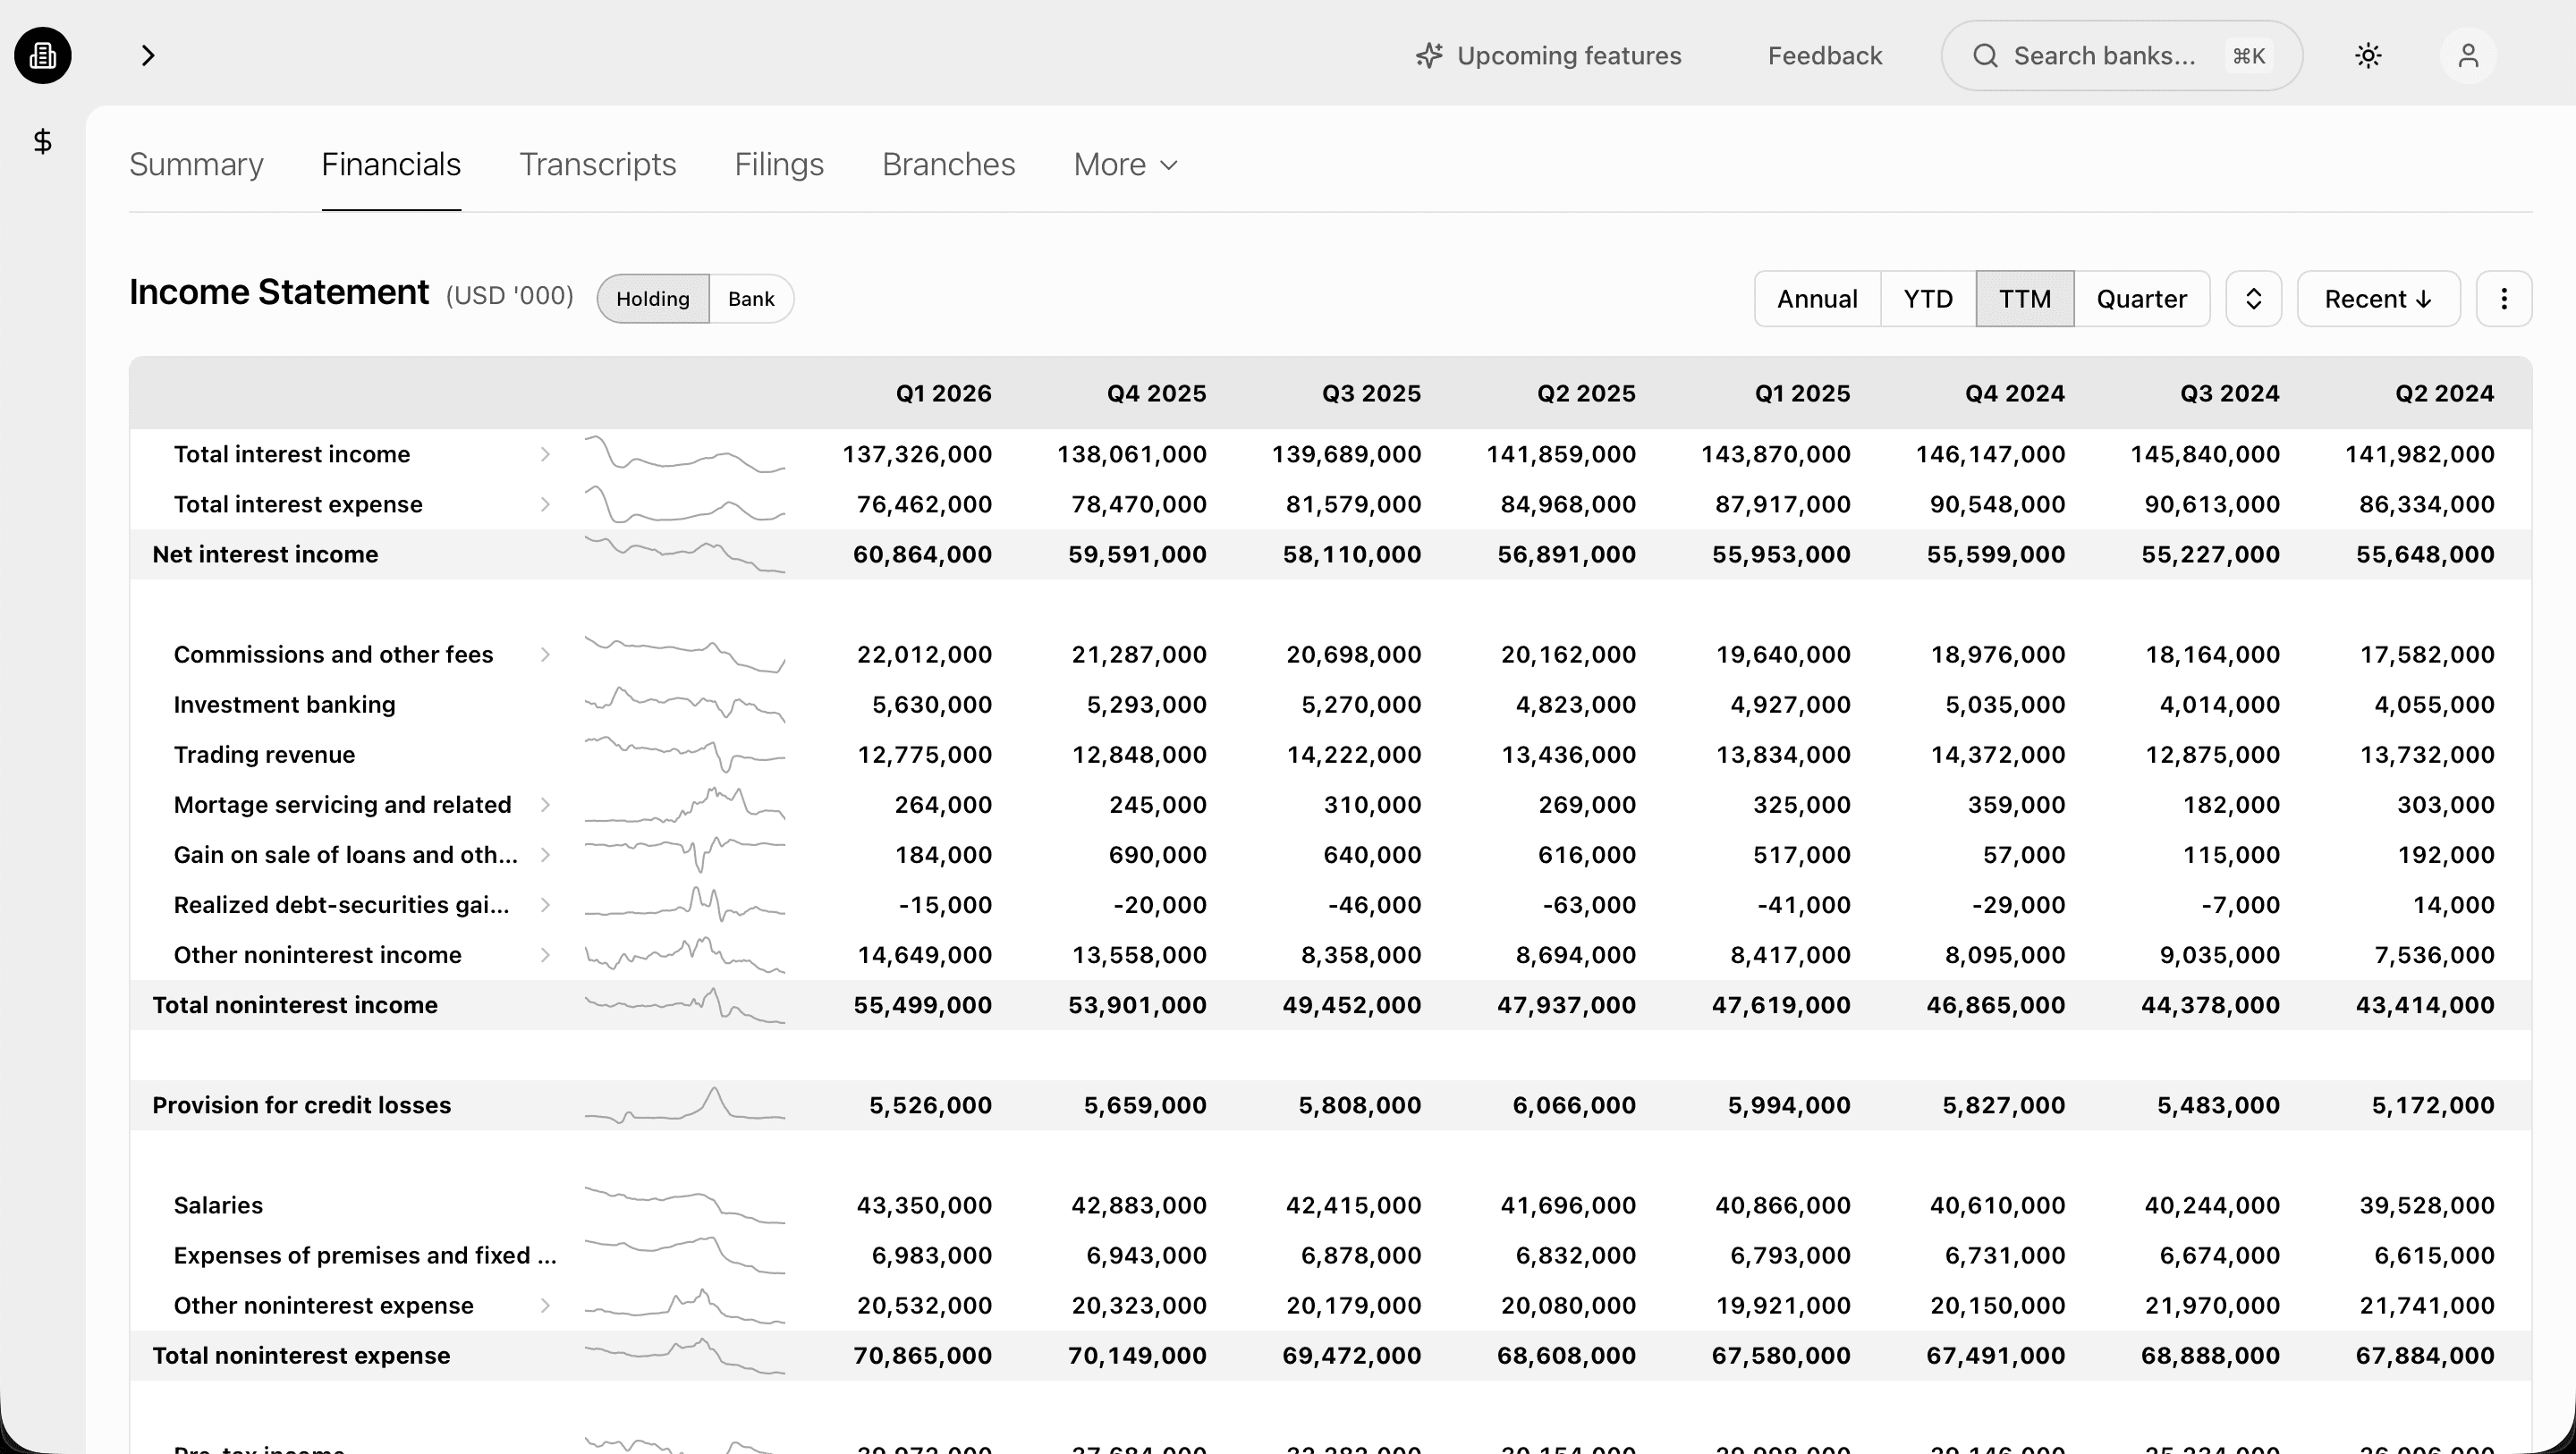Viewport: 2576px width, 1454px height.
Task: Select the 137,326,000 total interest income cell
Action: (917, 454)
